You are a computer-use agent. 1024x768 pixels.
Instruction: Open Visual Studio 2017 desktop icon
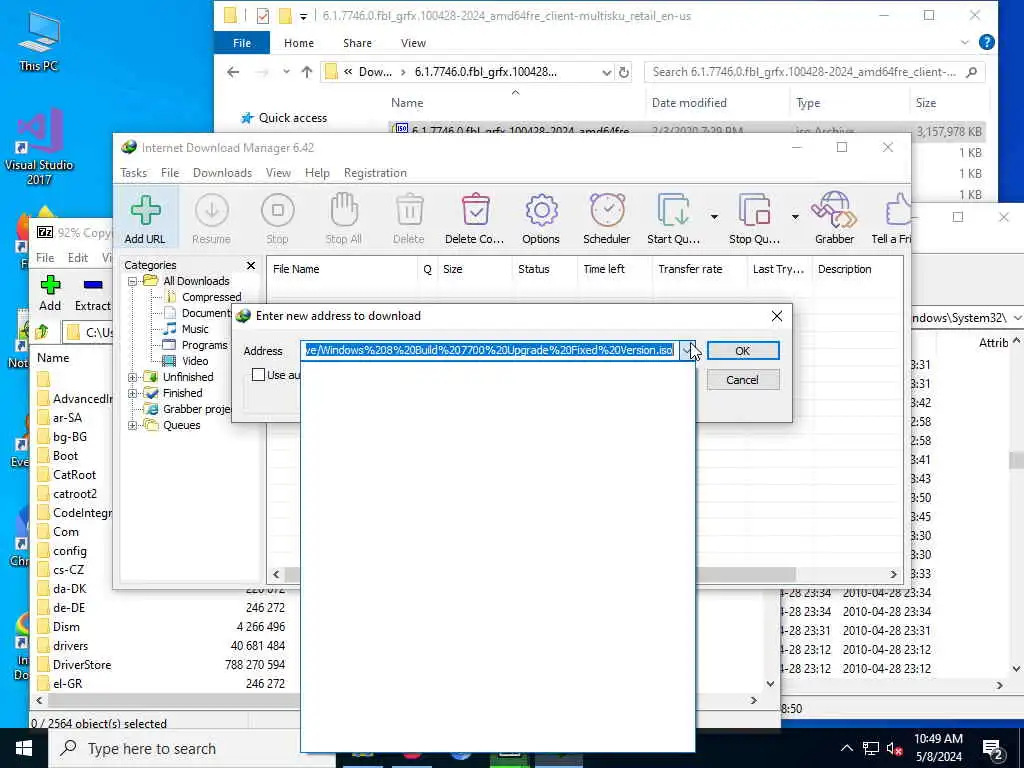click(x=39, y=145)
